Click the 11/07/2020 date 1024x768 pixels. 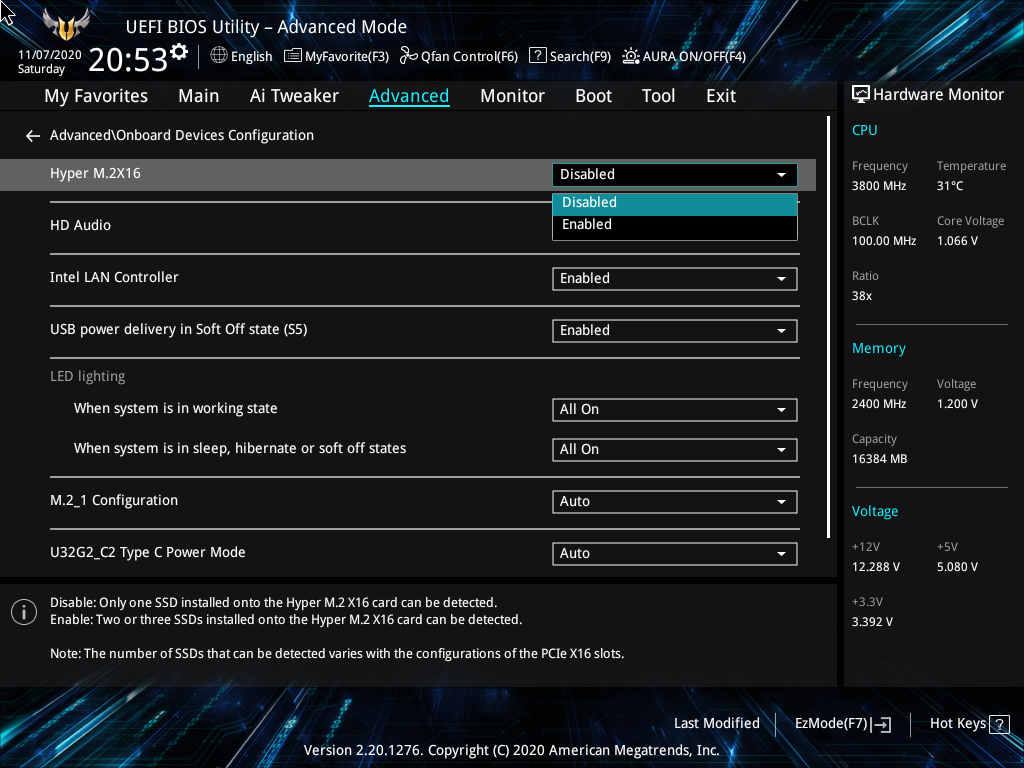(x=50, y=55)
